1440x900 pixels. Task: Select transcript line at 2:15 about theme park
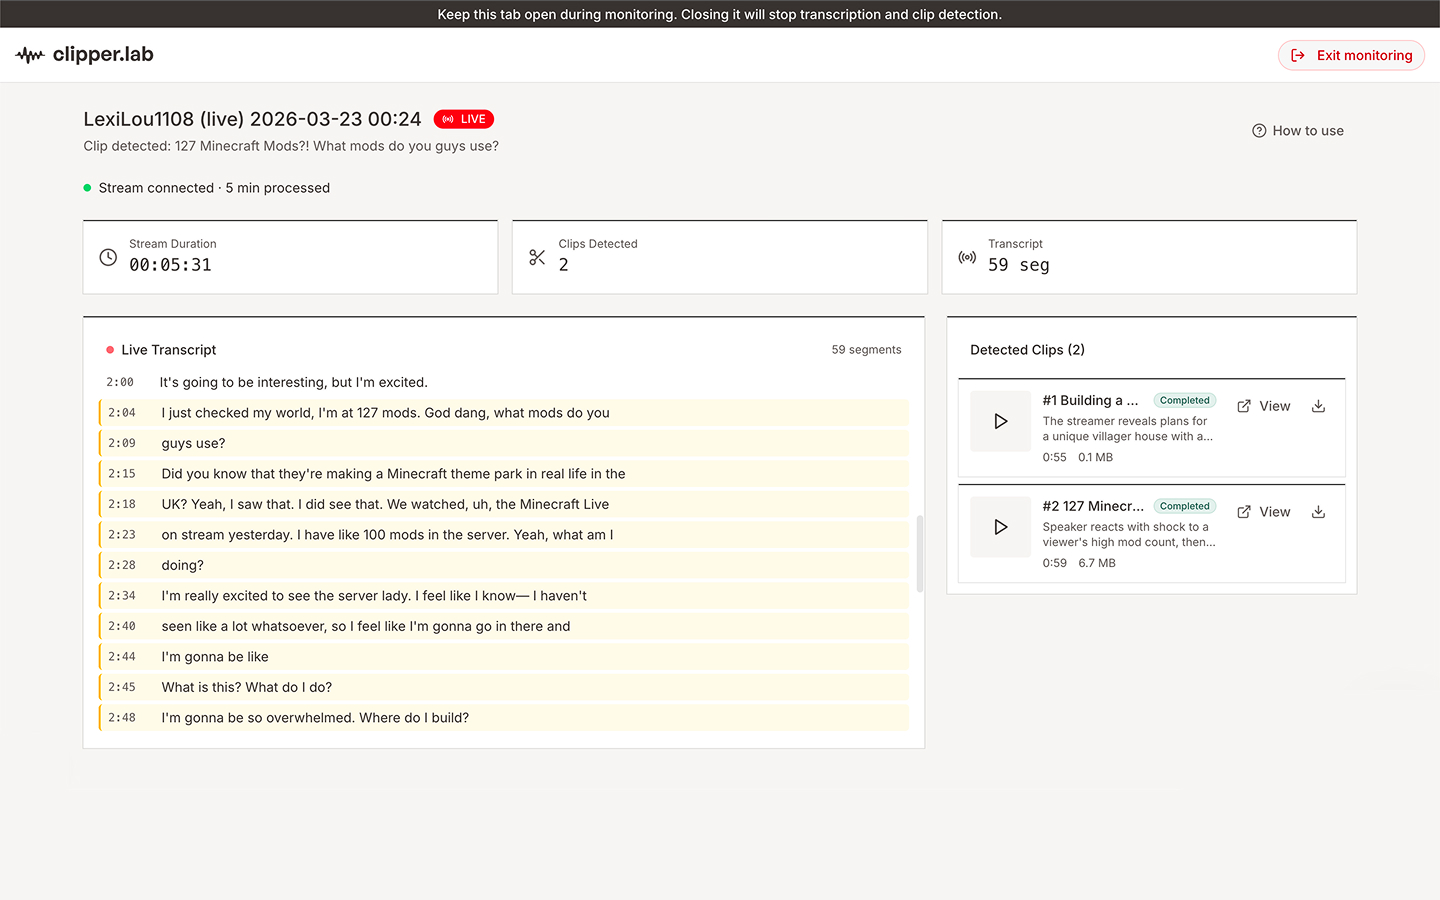point(393,474)
